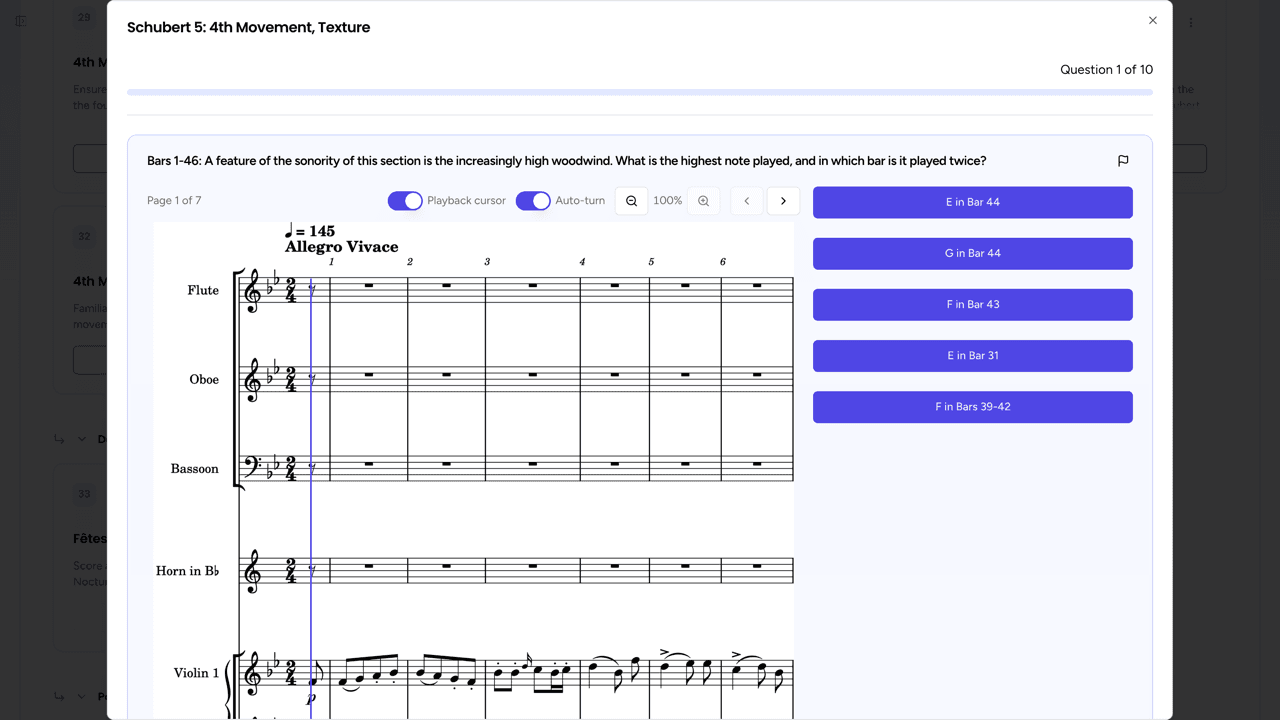The width and height of the screenshot is (1280, 720).
Task: Go to the next score page
Action: click(x=783, y=201)
